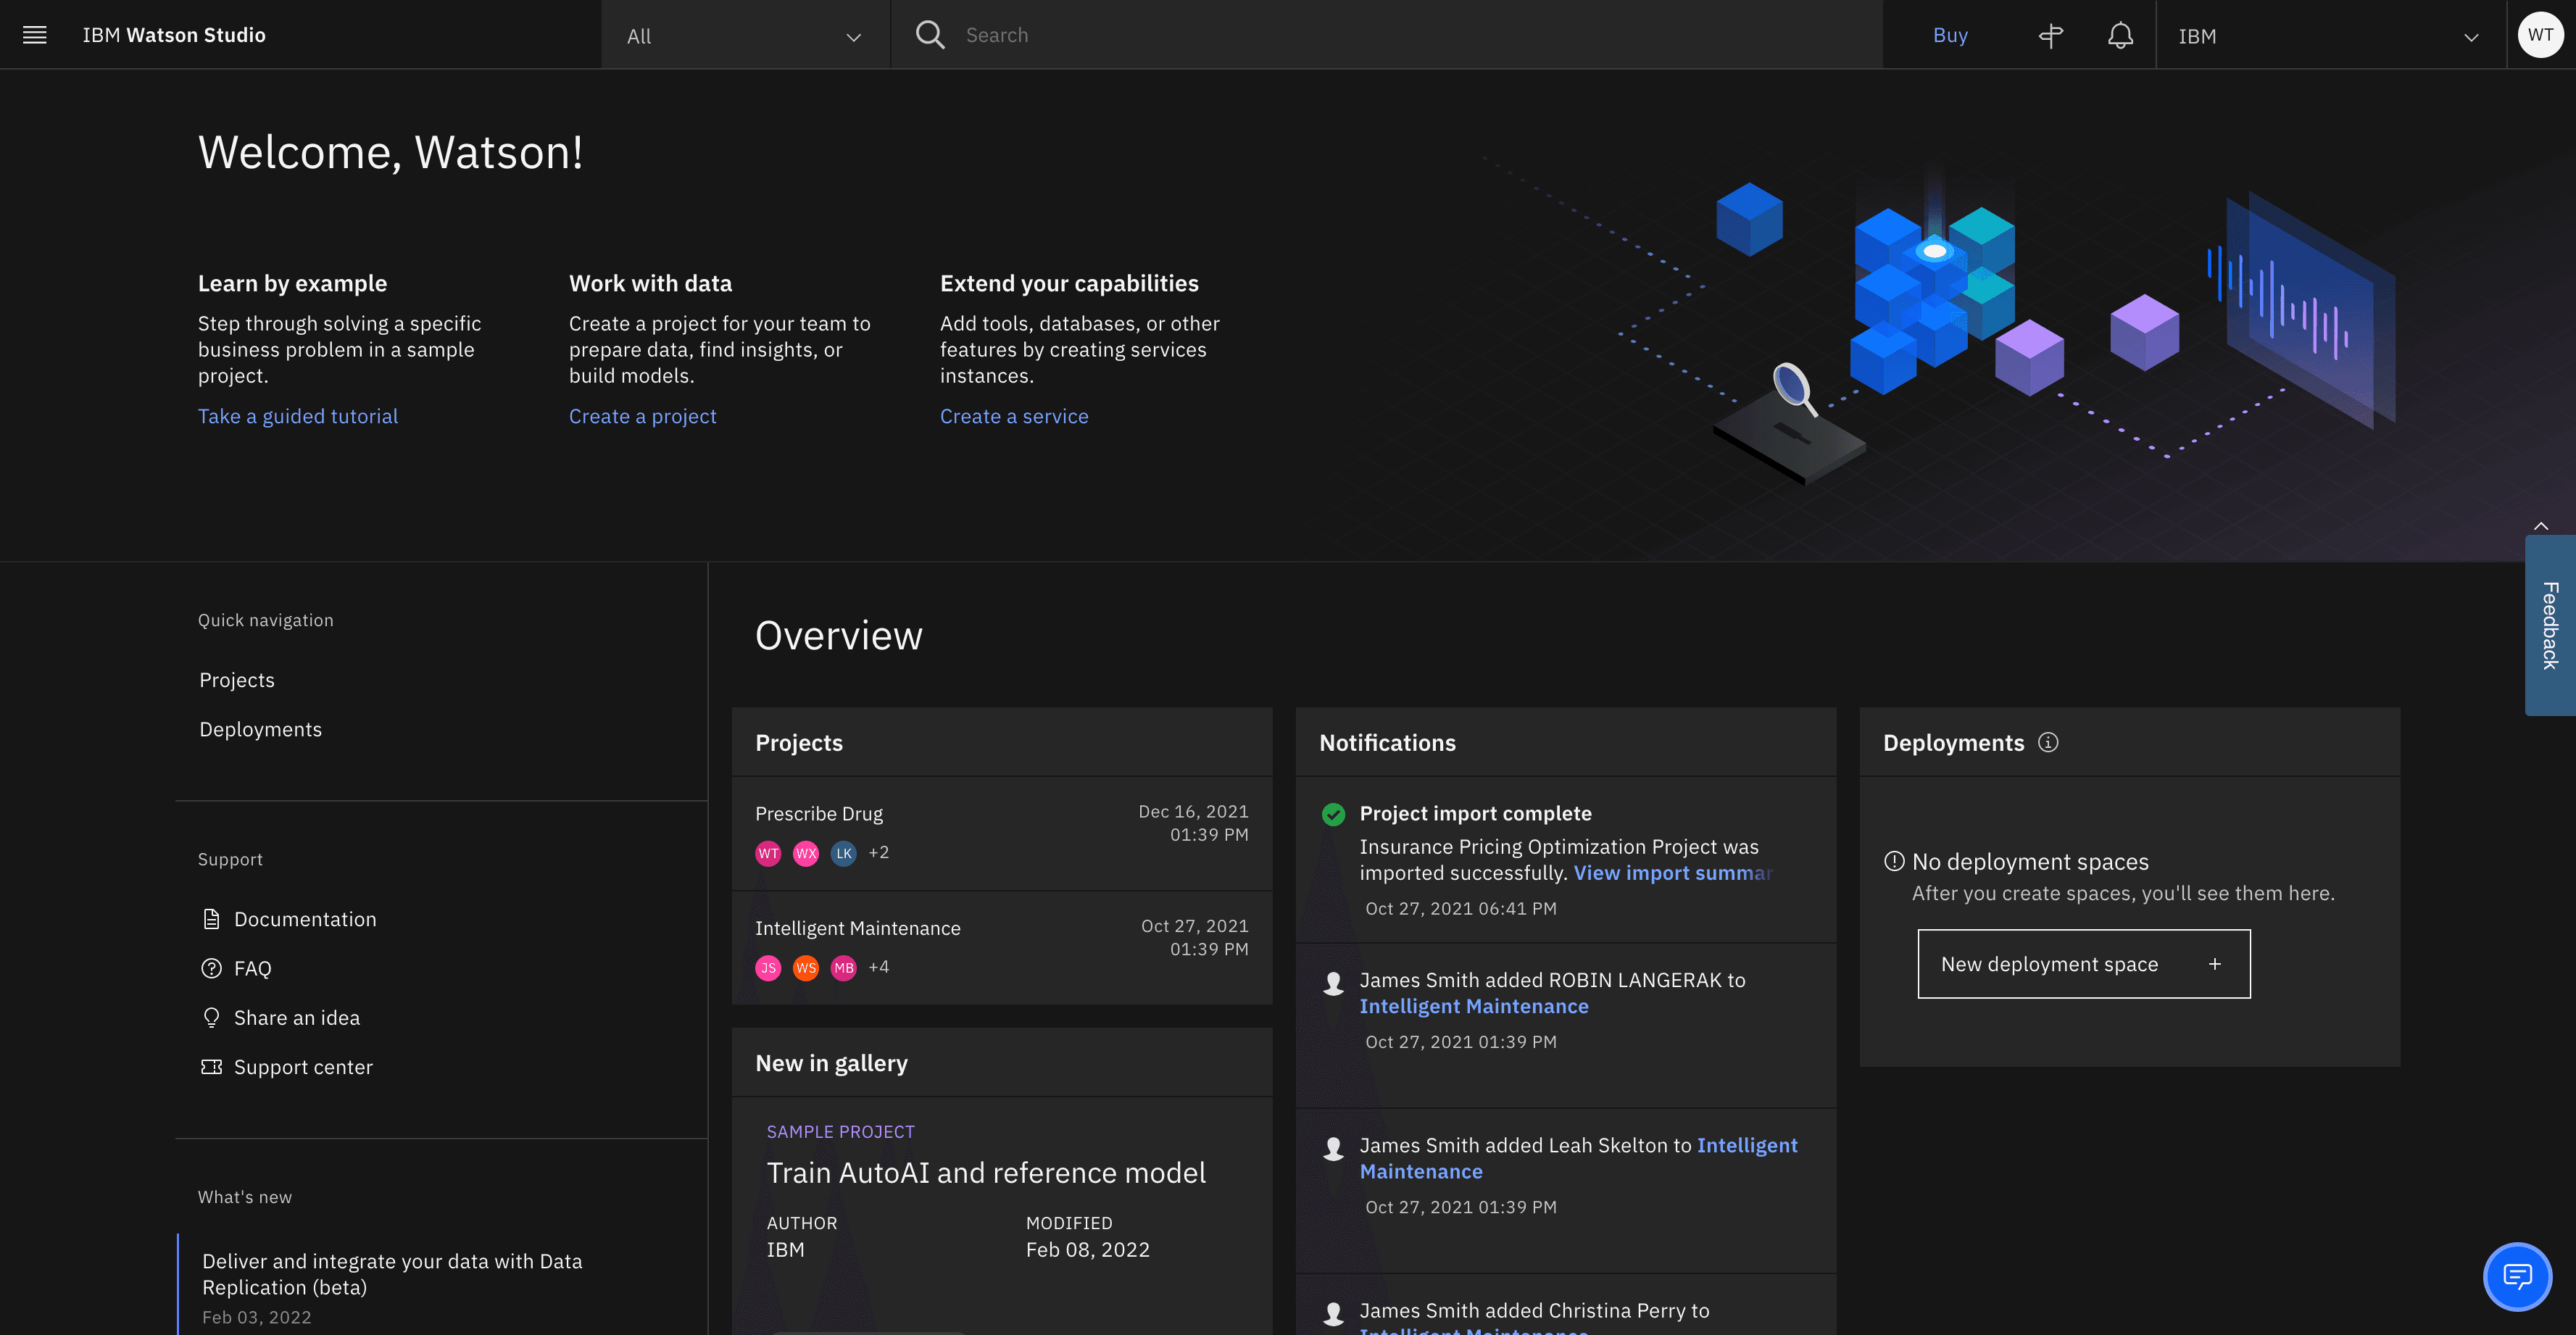This screenshot has width=2576, height=1335.
Task: Open the guided tour signpost icon
Action: (2050, 36)
